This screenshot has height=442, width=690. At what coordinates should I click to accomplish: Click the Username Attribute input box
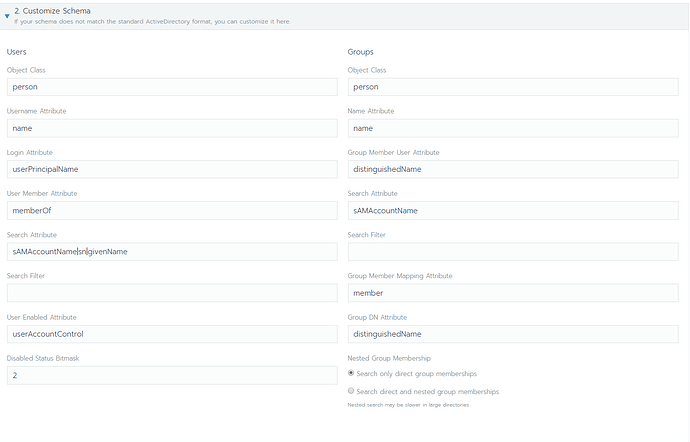172,128
